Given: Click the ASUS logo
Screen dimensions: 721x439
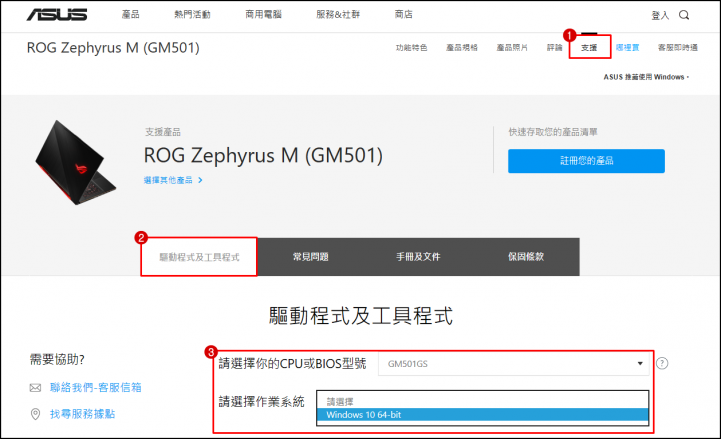Looking at the screenshot, I should [57, 15].
